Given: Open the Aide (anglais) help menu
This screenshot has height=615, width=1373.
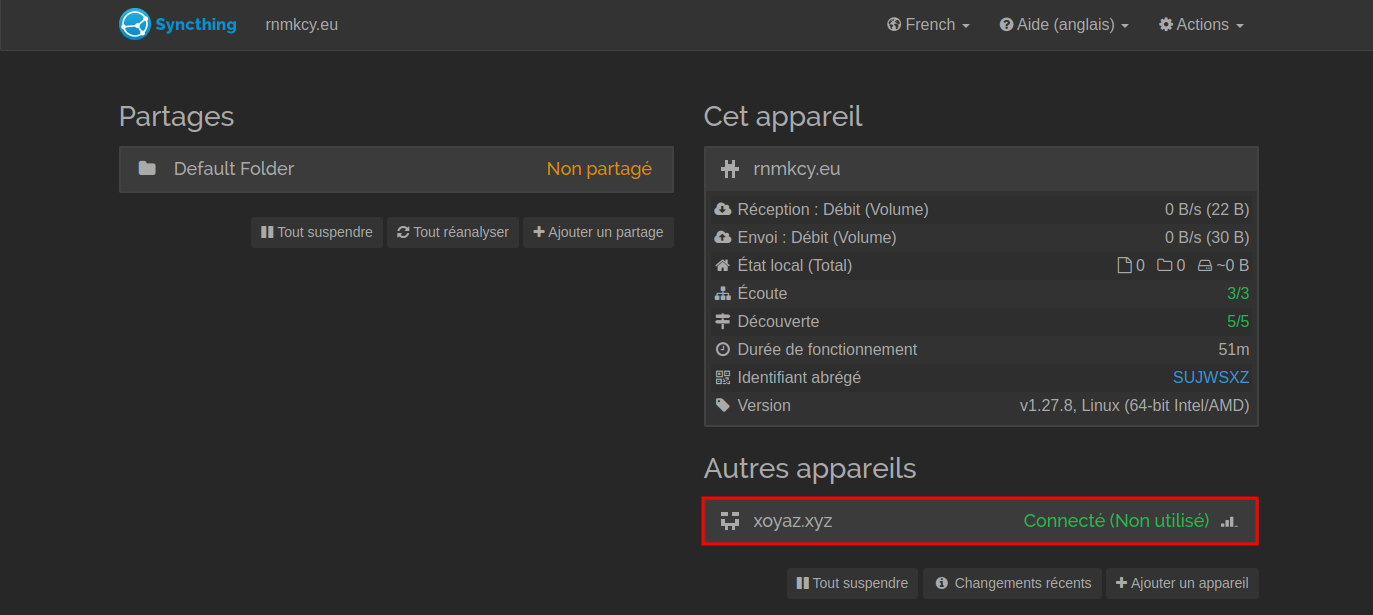Looking at the screenshot, I should pyautogui.click(x=1064, y=25).
